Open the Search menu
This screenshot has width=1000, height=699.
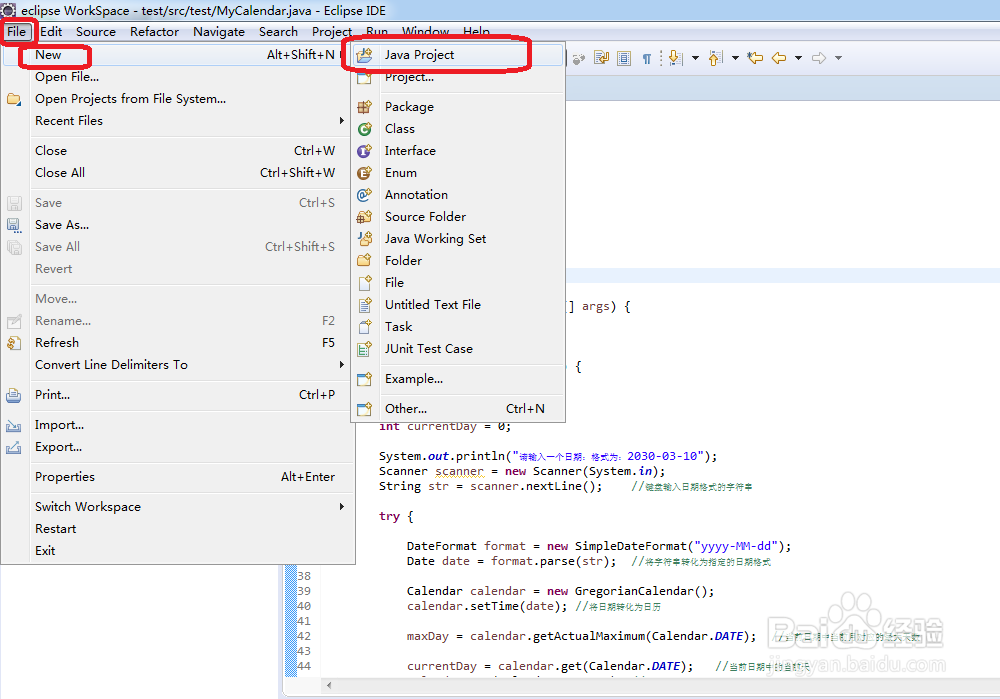278,32
